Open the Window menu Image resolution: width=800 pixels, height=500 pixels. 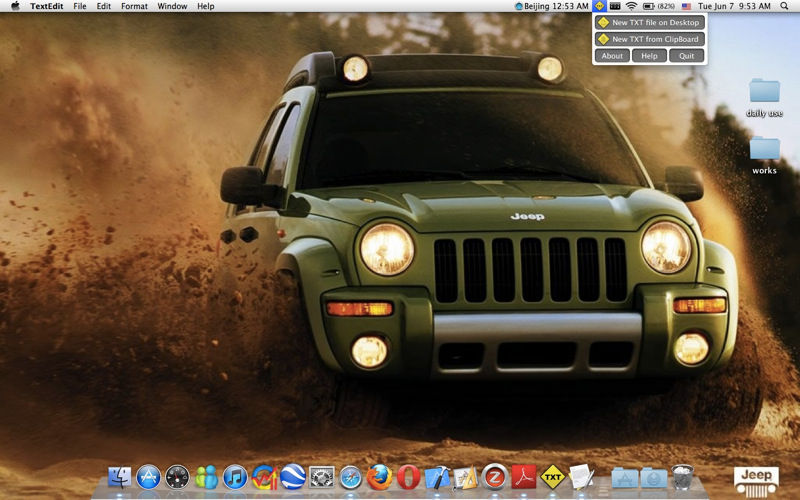(x=172, y=6)
